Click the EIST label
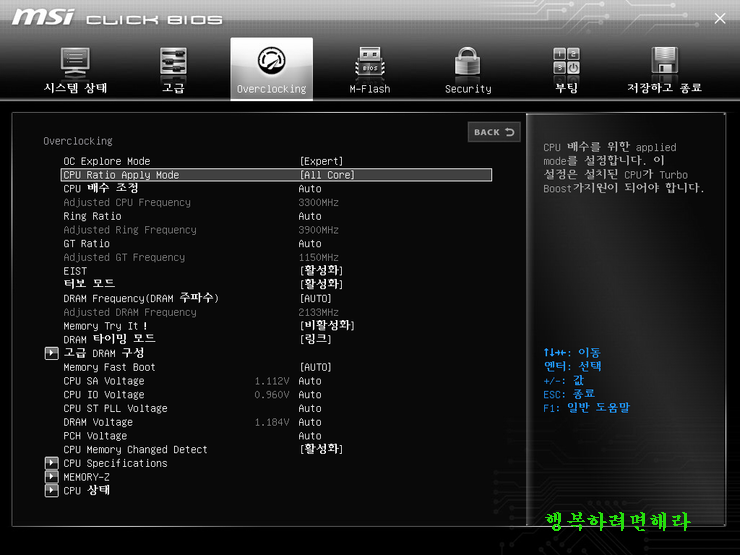This screenshot has height=555, width=740. [75, 271]
